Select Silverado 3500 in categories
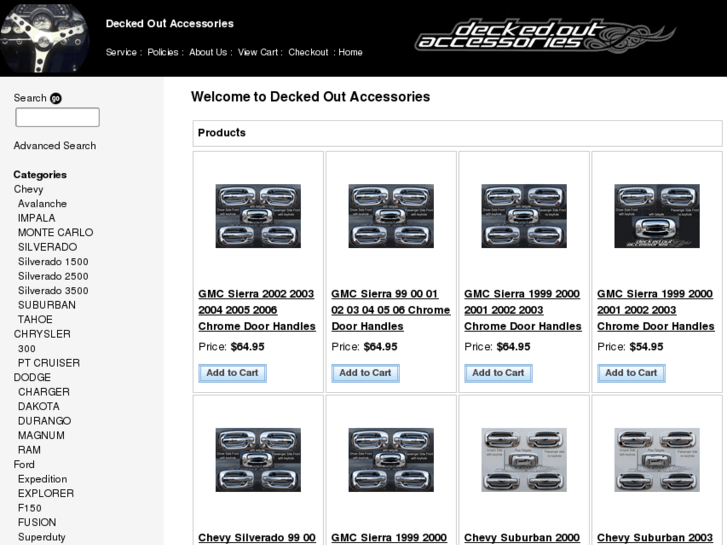The image size is (727, 545). (x=53, y=290)
